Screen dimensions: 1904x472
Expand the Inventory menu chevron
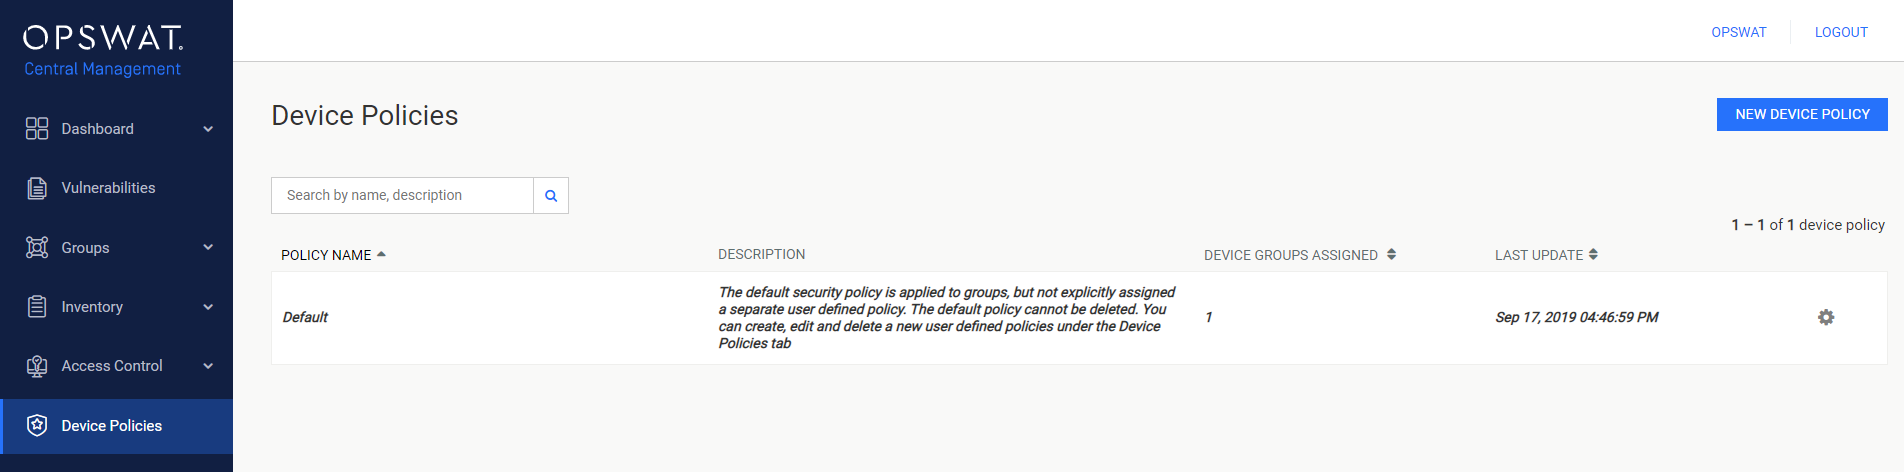click(208, 307)
